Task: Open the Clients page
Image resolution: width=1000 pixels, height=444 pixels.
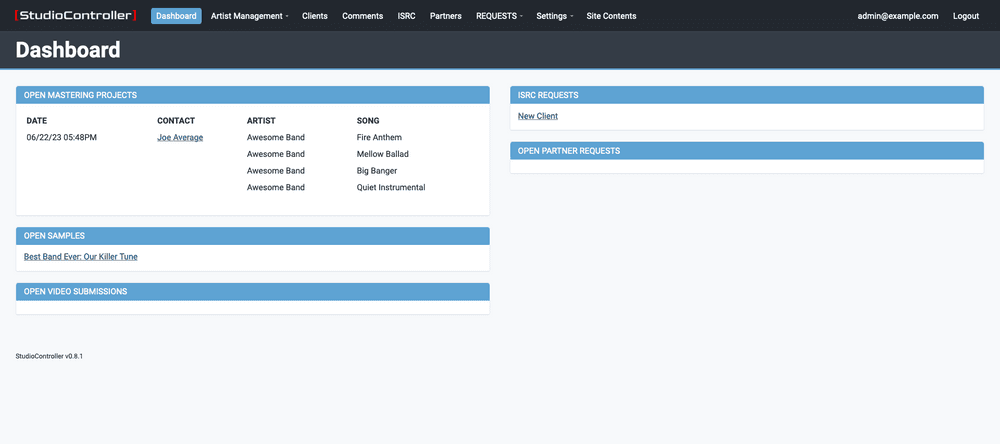Action: 315,16
